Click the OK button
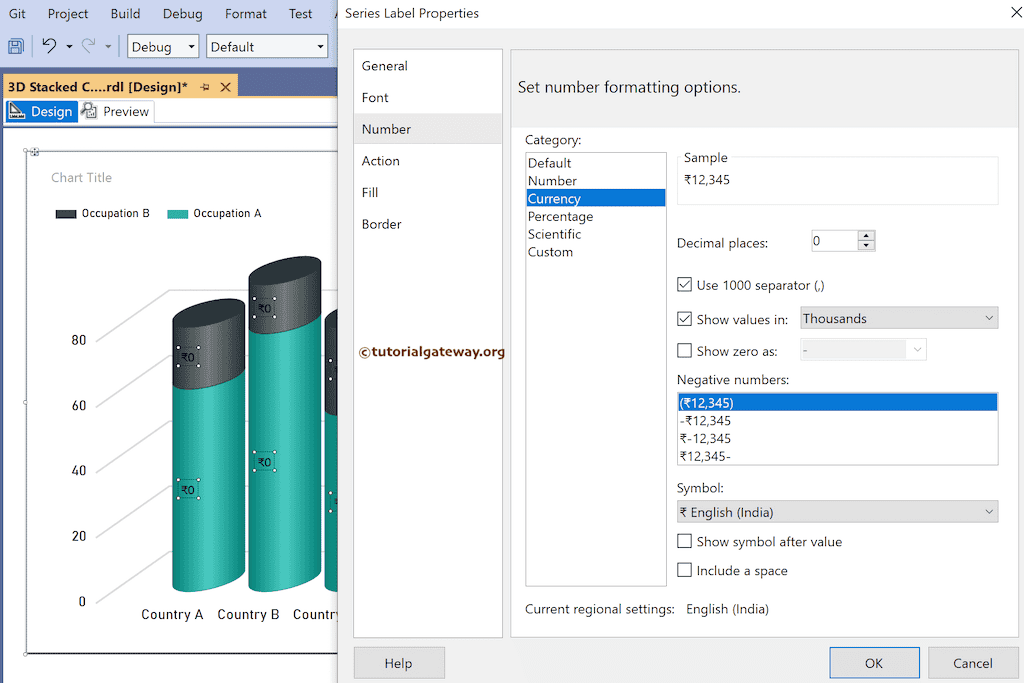This screenshot has width=1024, height=683. coord(874,663)
